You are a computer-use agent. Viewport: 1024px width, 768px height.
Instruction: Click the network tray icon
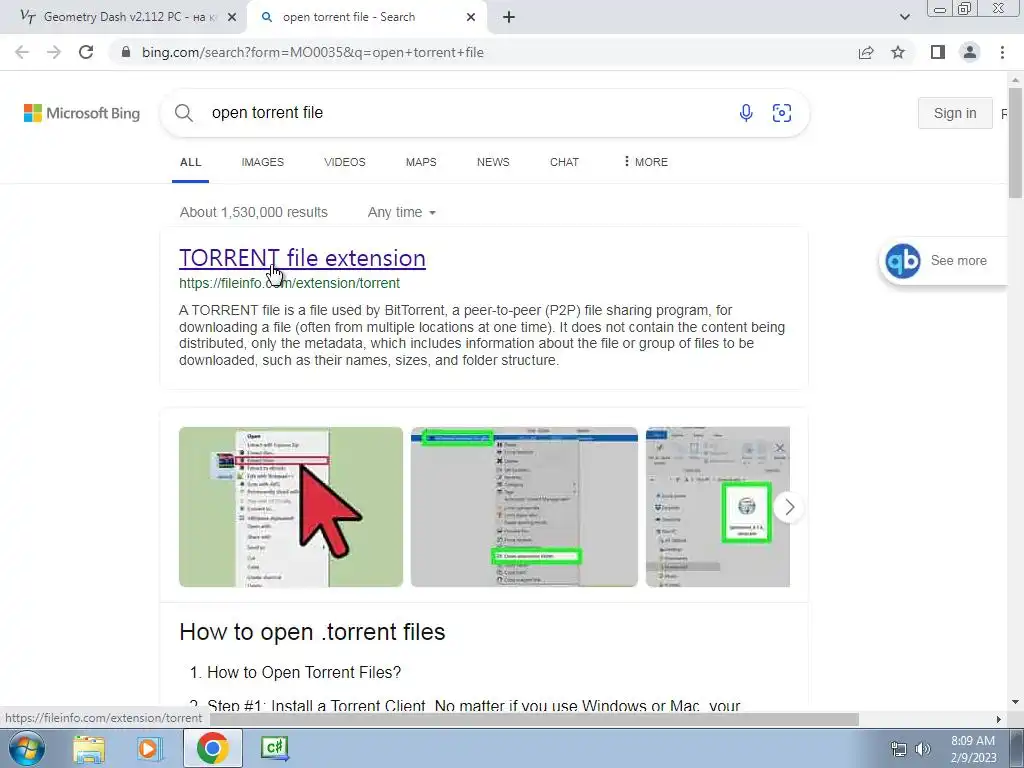pos(899,749)
